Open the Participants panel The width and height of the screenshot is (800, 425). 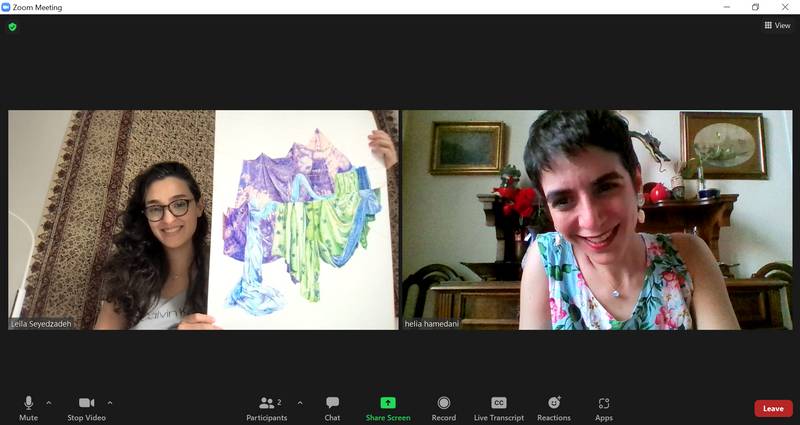(267, 406)
